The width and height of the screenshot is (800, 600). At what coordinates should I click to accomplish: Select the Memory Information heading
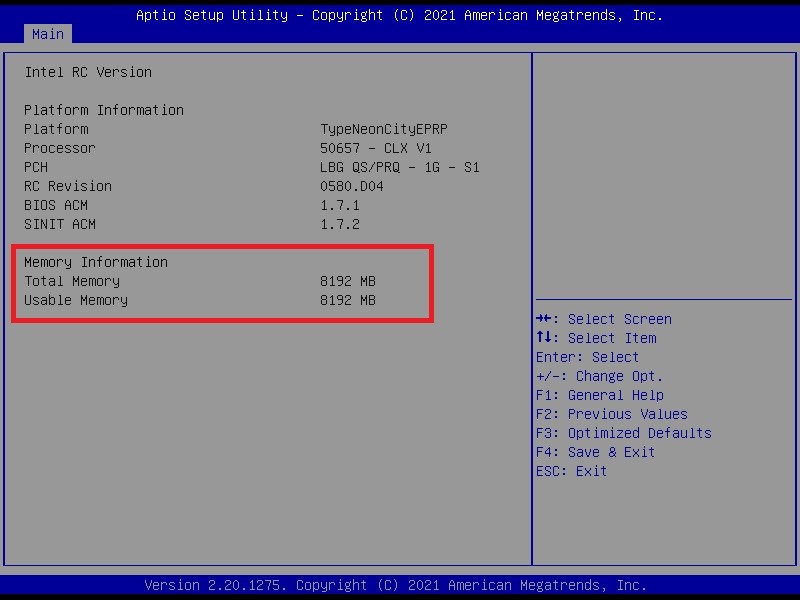click(x=96, y=262)
